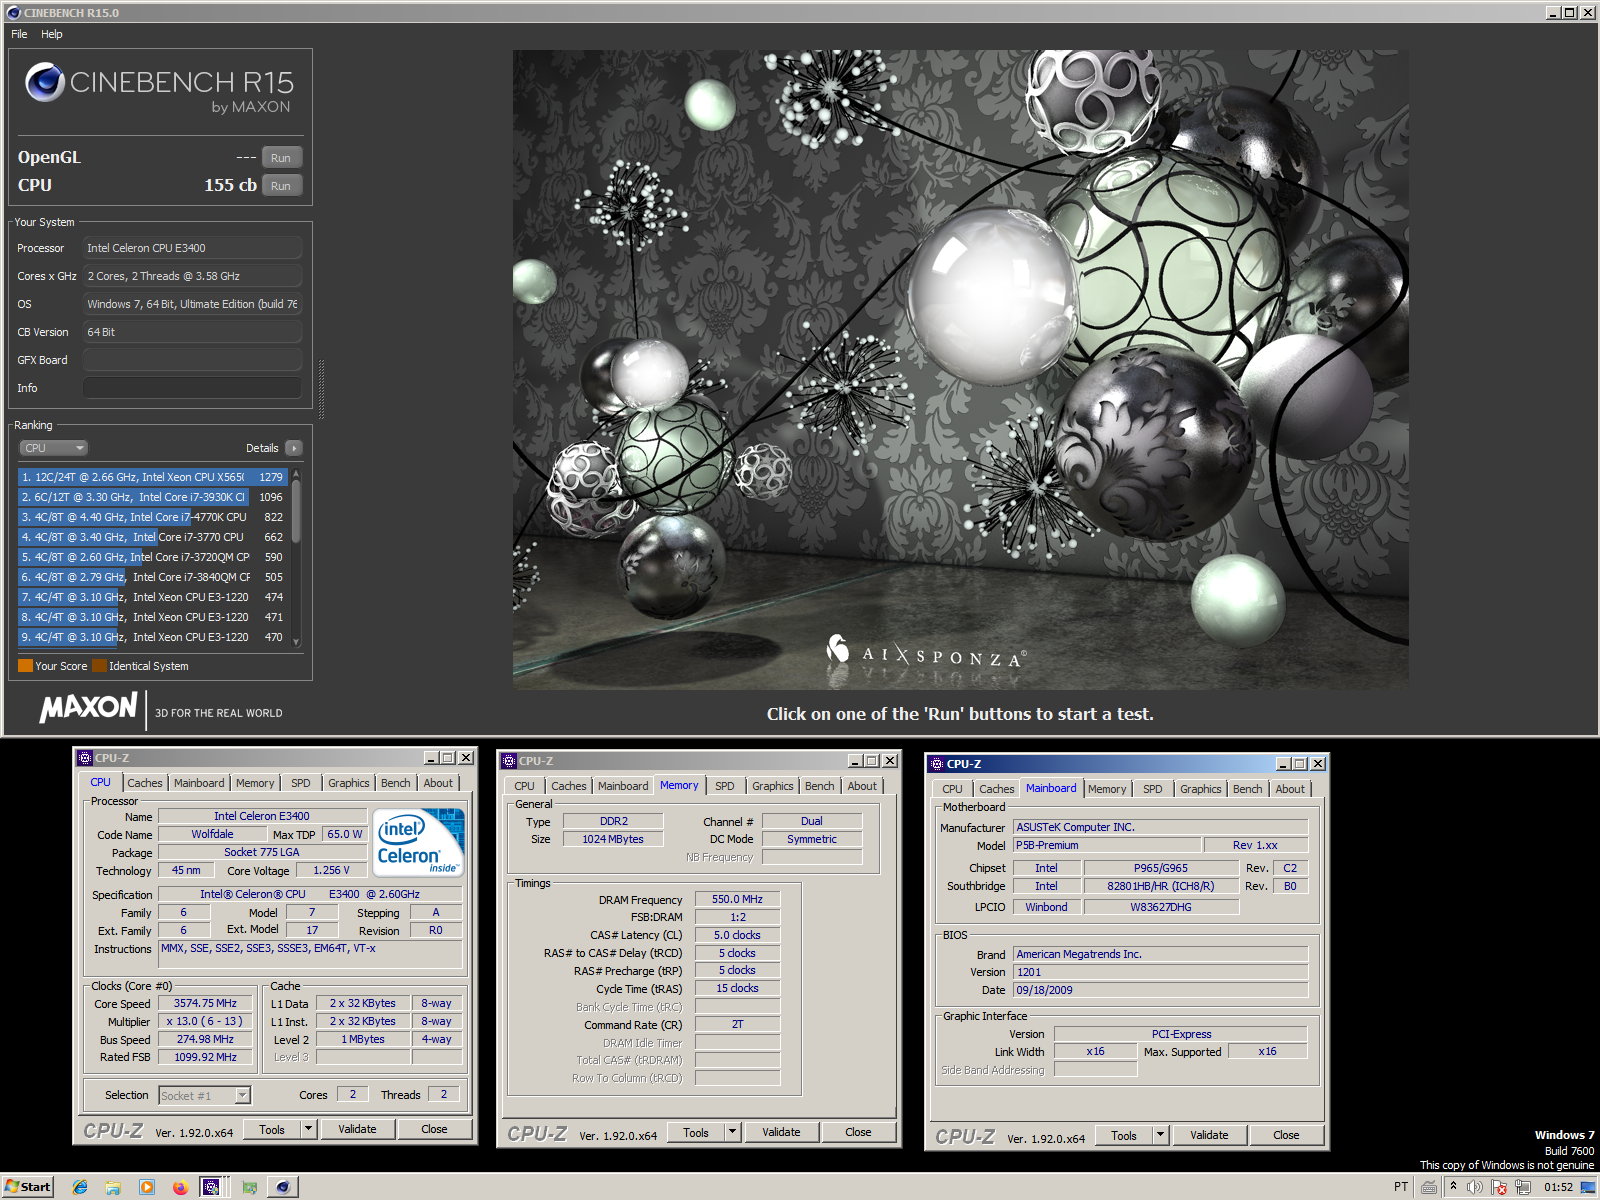Screen dimensions: 1600x1200
Task: Open Tools dropdown arrow in the Mainboard tab CPU-Z window
Action: [1161, 1135]
